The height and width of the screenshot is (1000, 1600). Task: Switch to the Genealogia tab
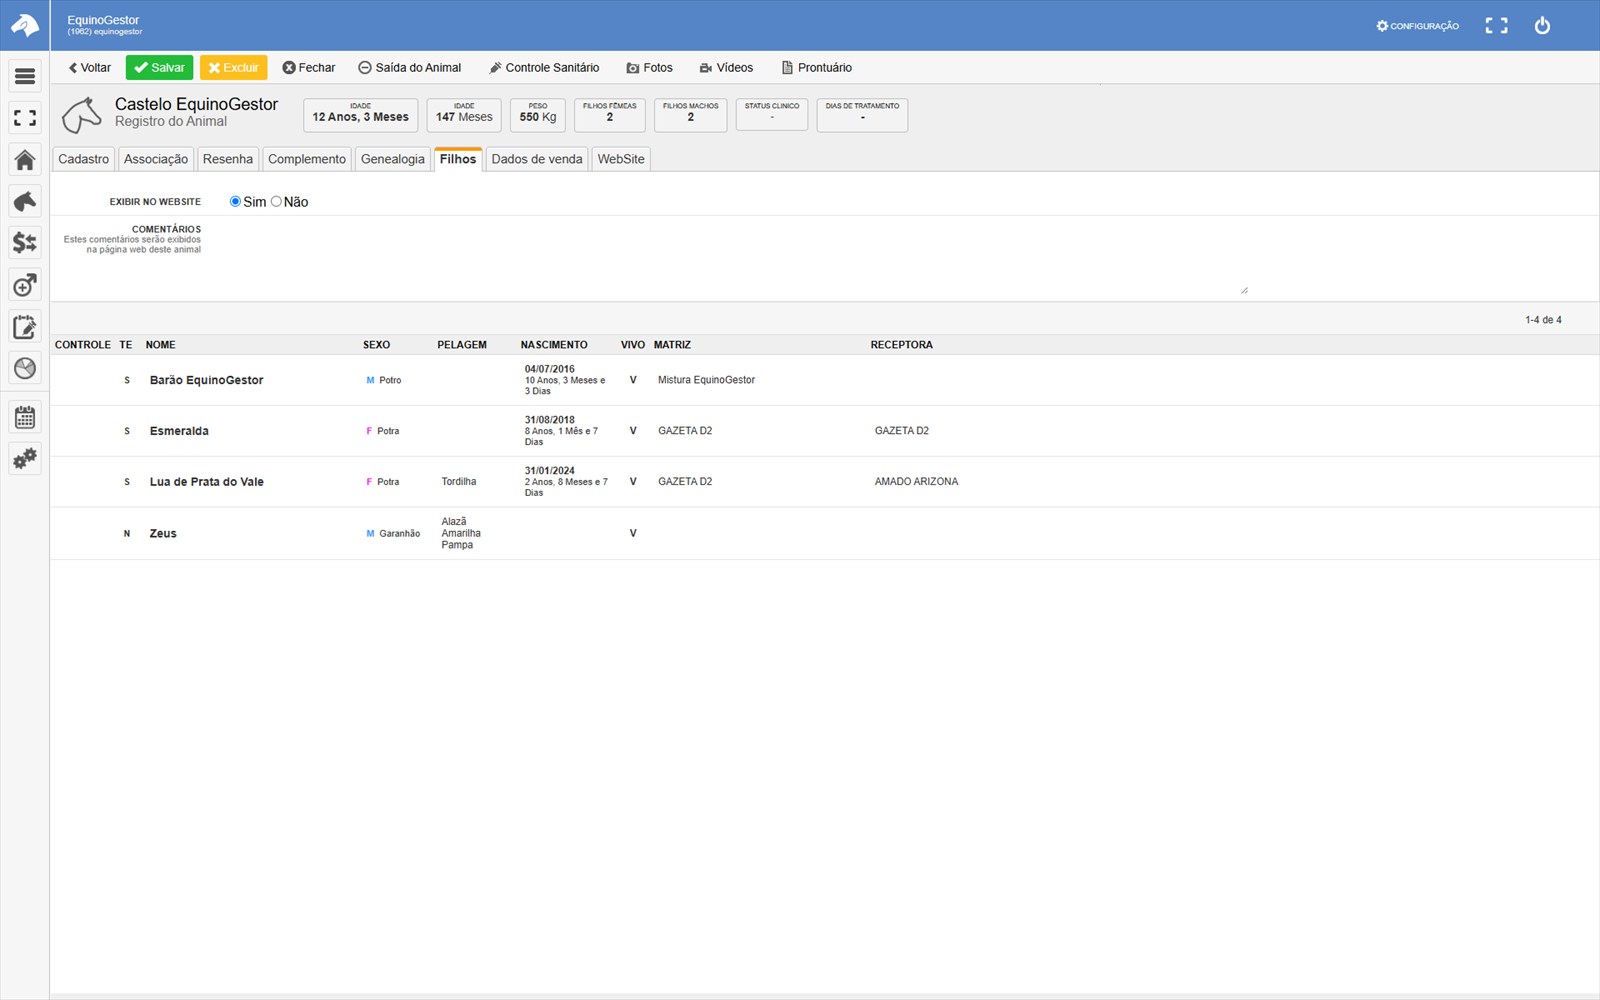[393, 159]
